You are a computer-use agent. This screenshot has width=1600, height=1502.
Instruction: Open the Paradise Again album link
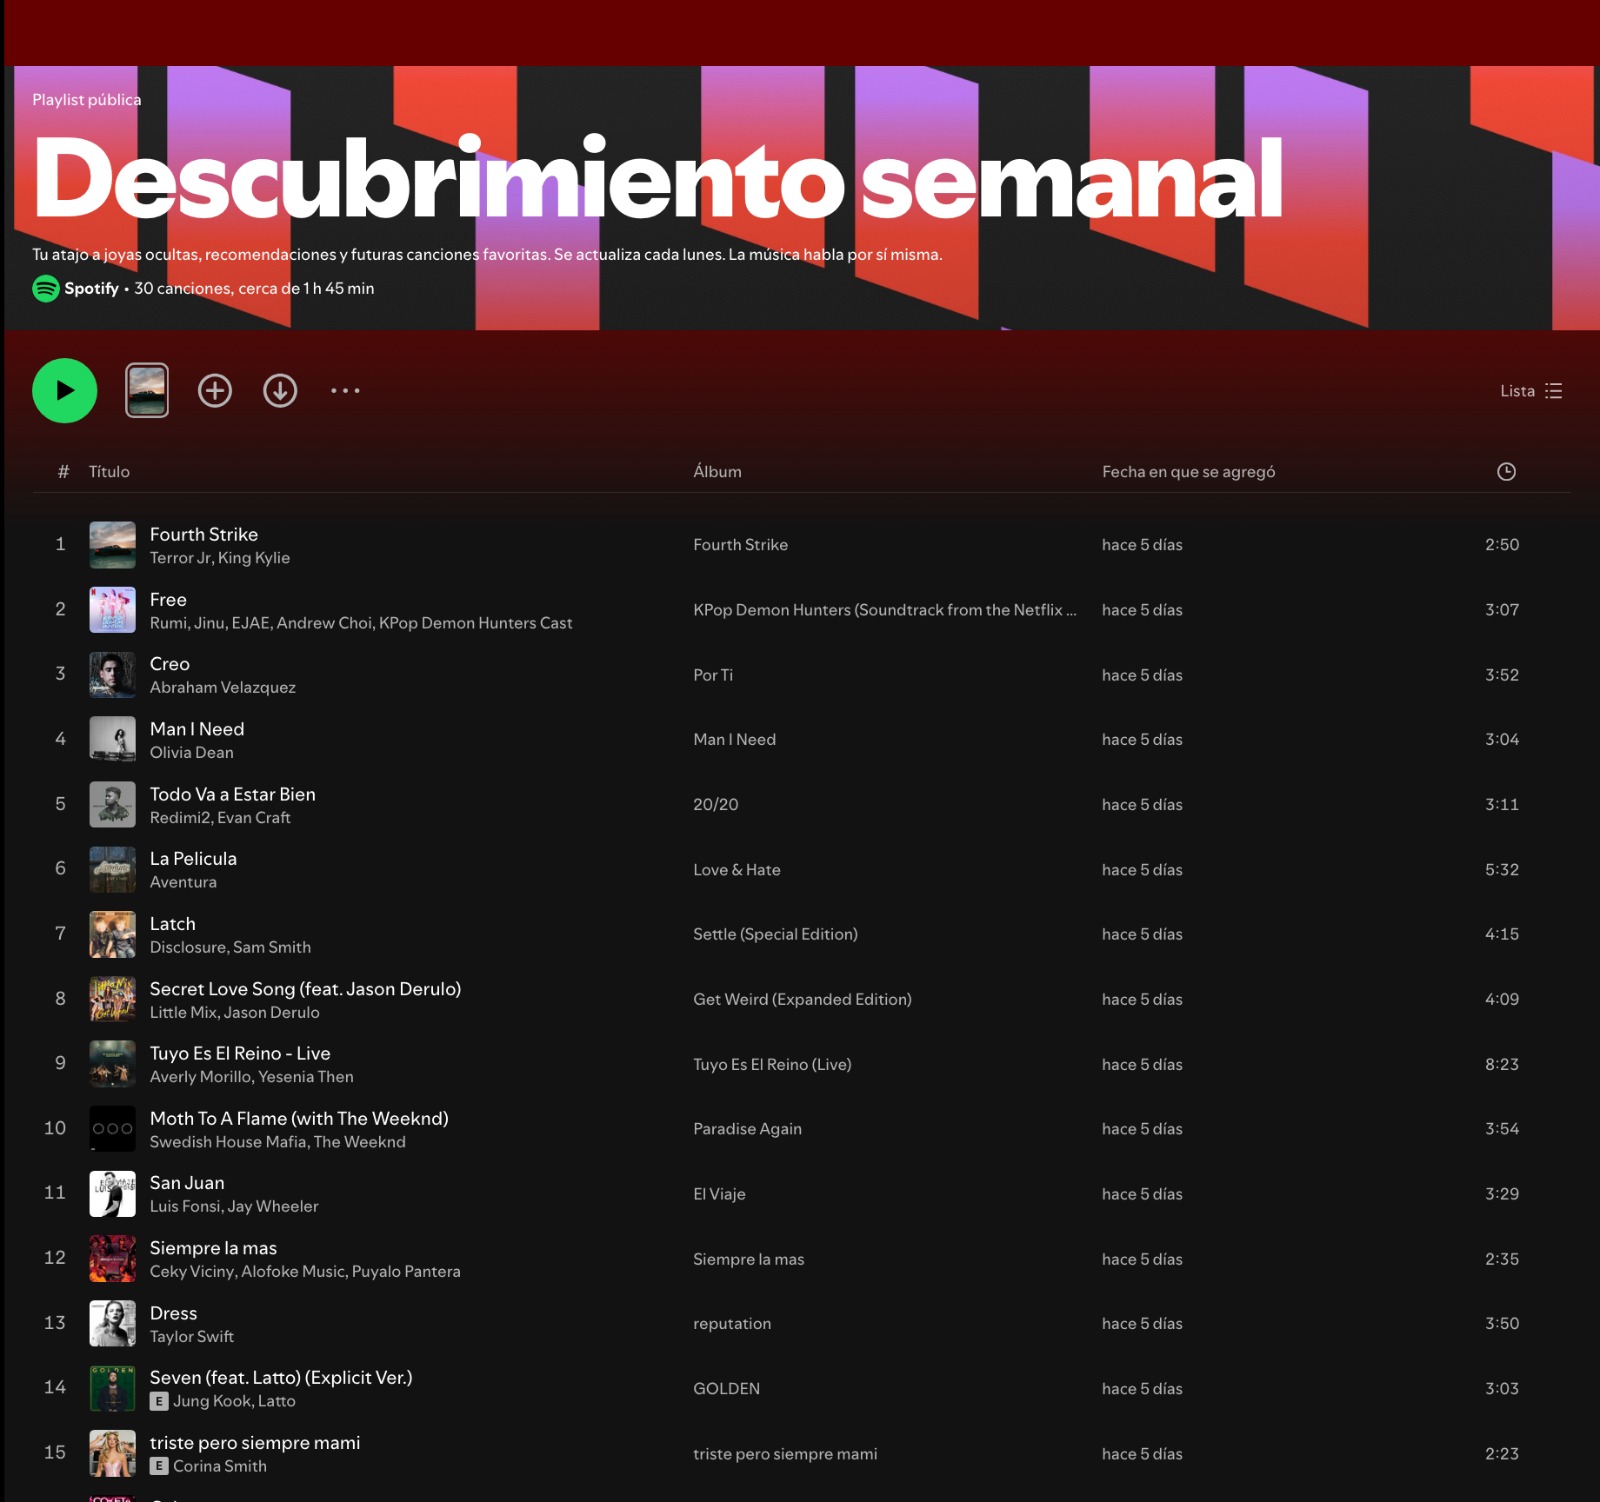(747, 1129)
